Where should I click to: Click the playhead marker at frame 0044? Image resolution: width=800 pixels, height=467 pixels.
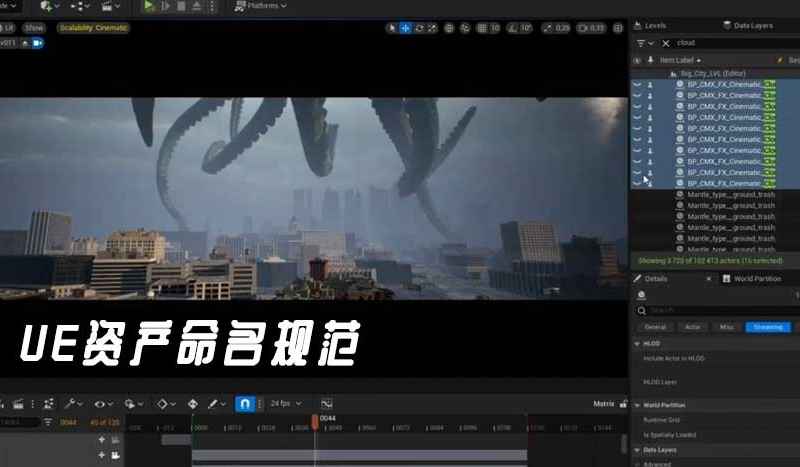point(316,421)
